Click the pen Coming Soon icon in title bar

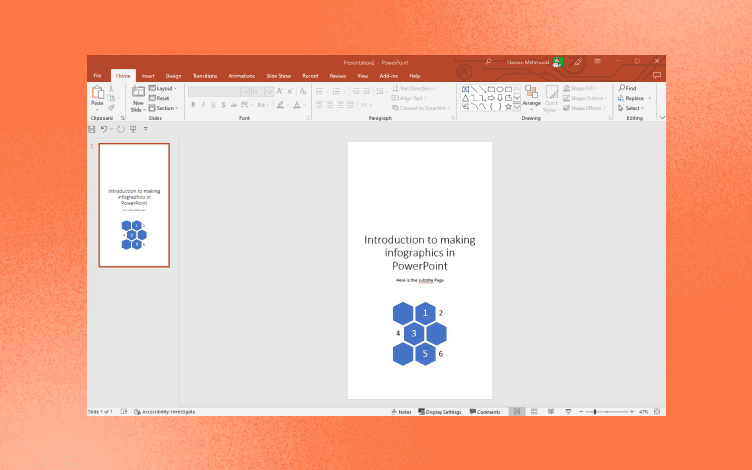(x=578, y=62)
